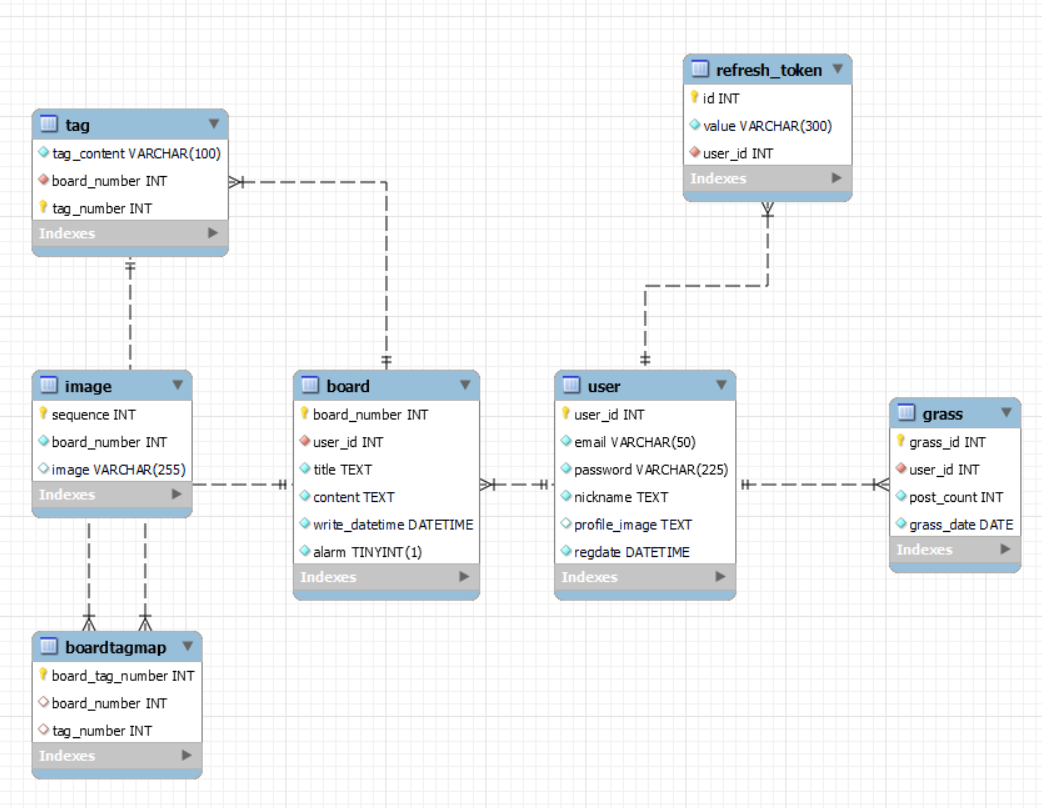
Task: Select the grass table title
Action: [x=942, y=414]
